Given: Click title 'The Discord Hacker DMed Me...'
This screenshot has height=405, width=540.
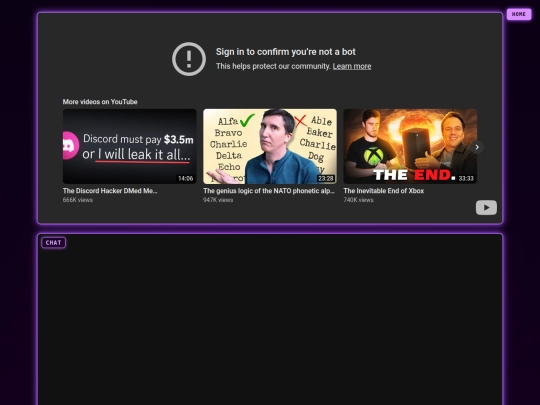Looking at the screenshot, I should [110, 191].
